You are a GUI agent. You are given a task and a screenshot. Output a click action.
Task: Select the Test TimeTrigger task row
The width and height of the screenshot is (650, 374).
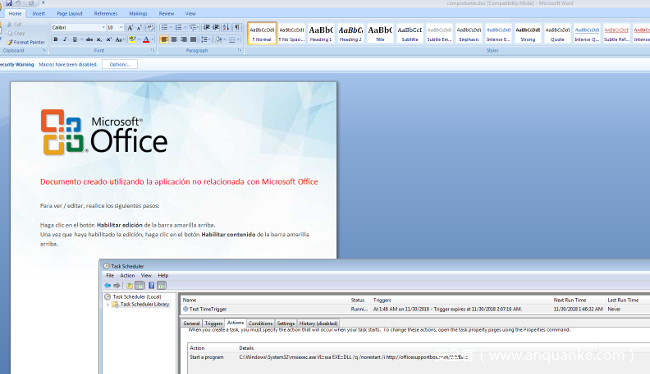(415, 309)
